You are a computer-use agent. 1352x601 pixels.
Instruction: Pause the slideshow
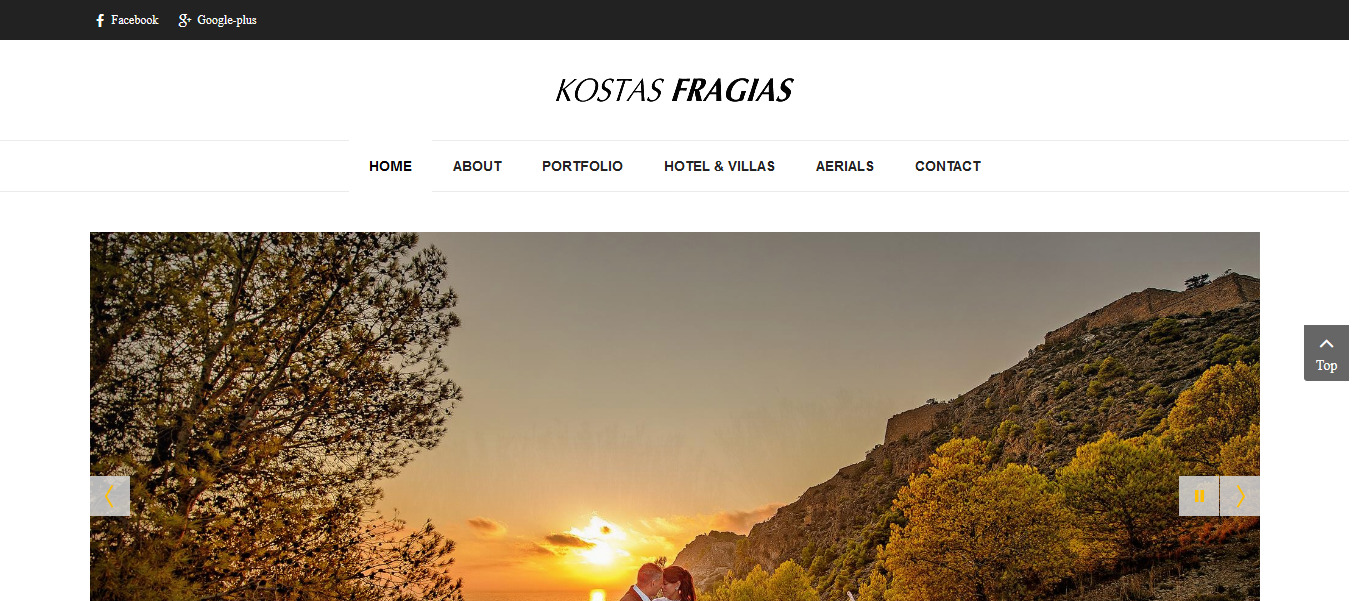tap(1199, 496)
